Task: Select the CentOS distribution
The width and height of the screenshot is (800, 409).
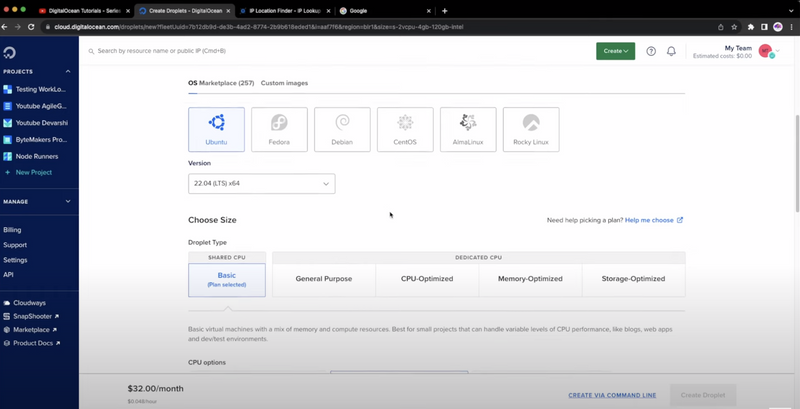Action: point(405,130)
